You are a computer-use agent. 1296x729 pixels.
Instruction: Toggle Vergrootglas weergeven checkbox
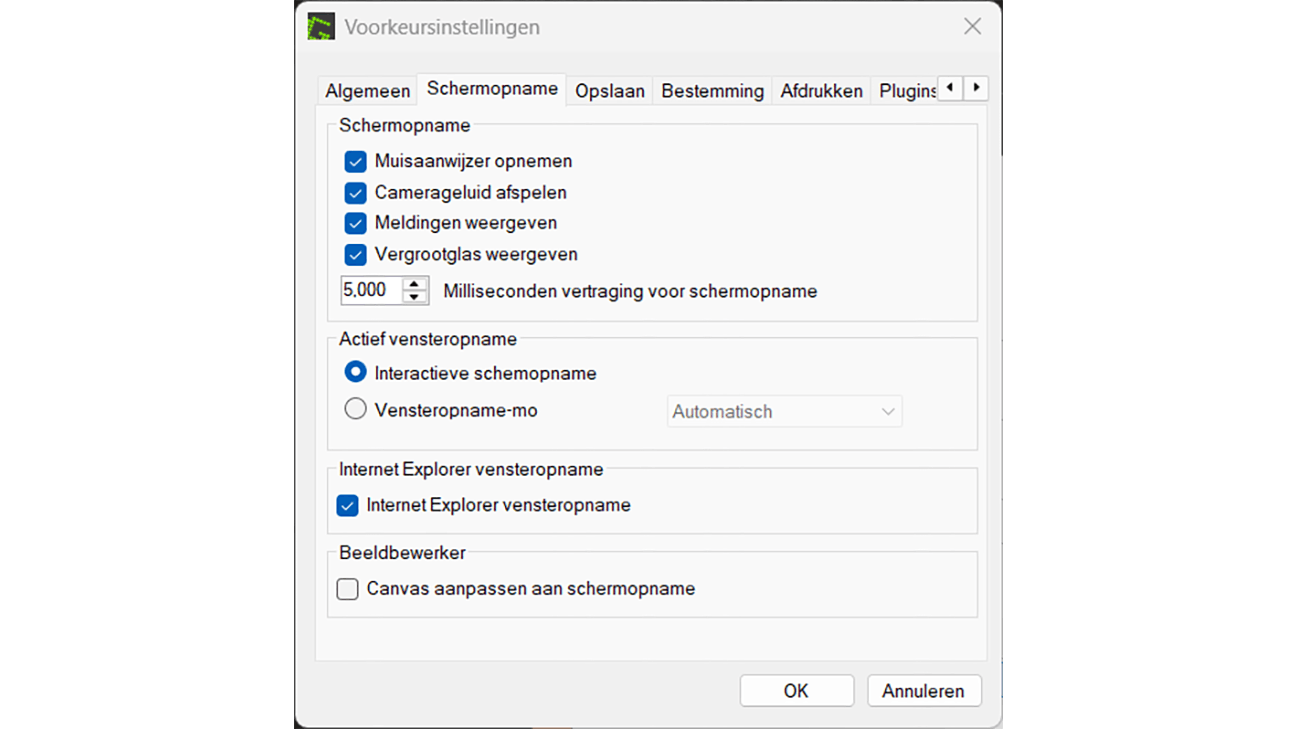[x=355, y=254]
